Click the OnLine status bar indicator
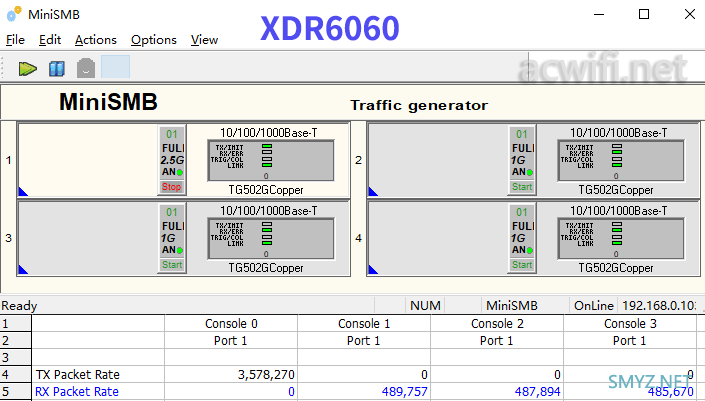705x401 pixels. (593, 306)
